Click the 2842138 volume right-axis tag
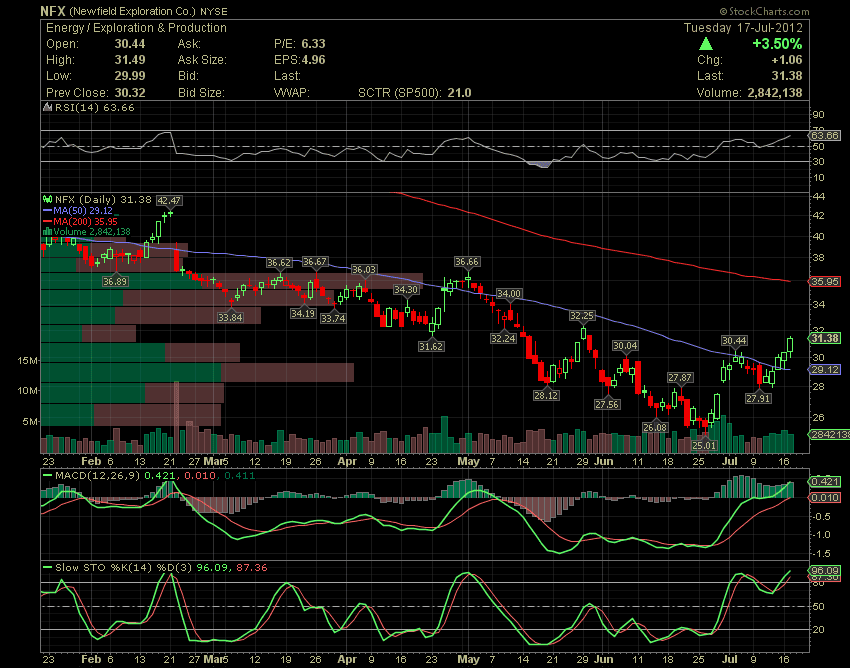850x668 pixels. (829, 434)
